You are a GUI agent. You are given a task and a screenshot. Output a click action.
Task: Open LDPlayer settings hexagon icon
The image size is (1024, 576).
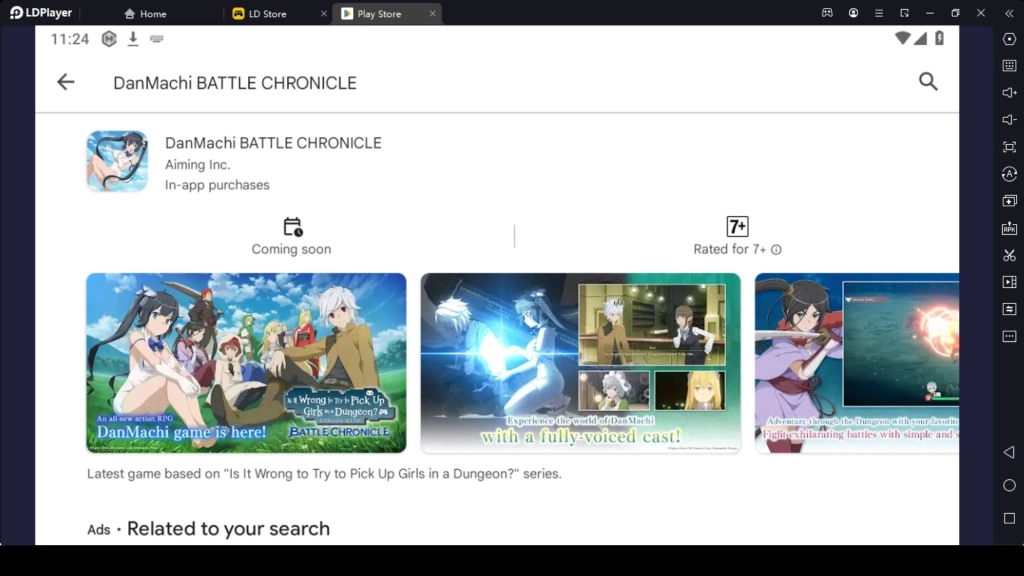(x=1009, y=39)
